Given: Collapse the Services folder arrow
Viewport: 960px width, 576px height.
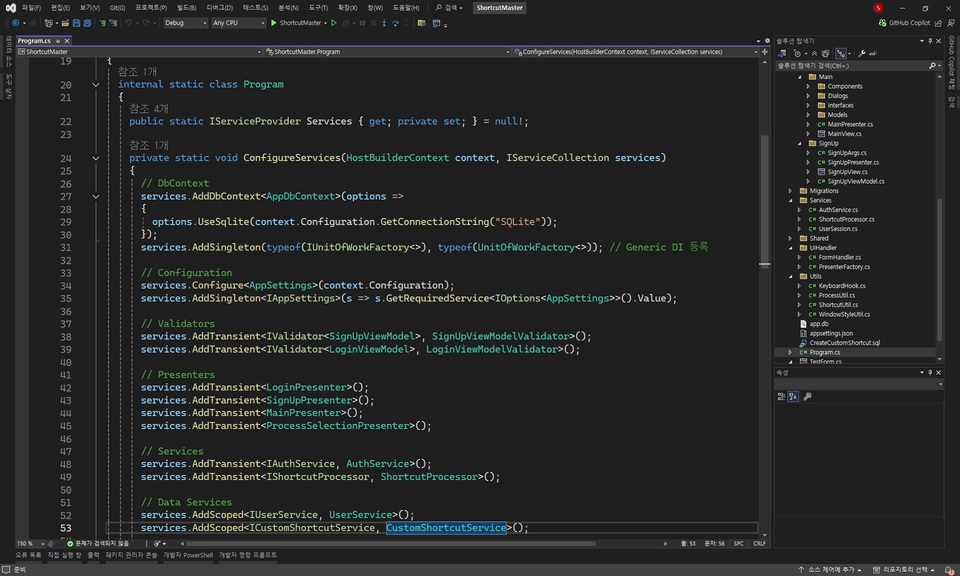Looking at the screenshot, I should point(790,200).
